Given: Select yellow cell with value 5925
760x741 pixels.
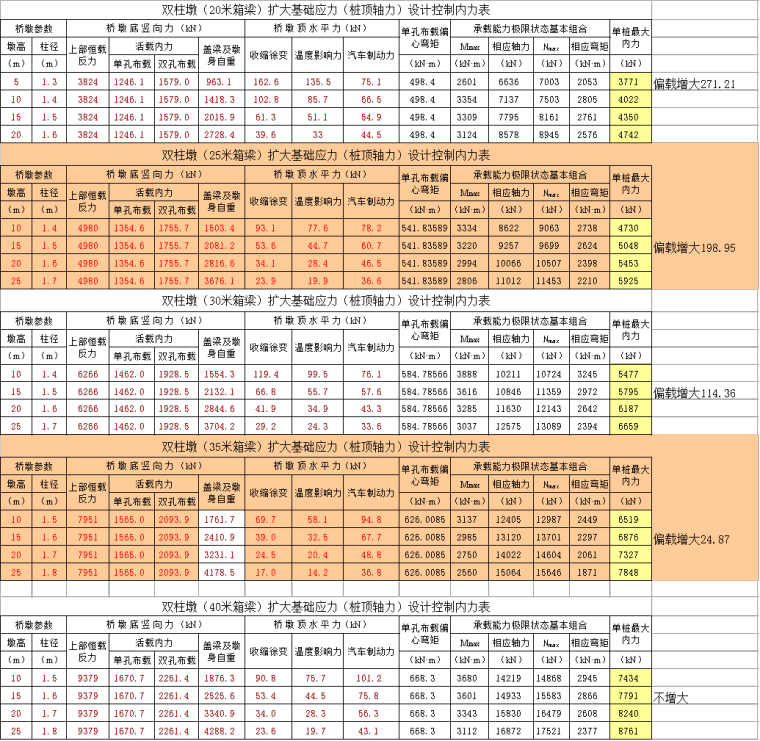Looking at the screenshot, I should click(x=630, y=282).
